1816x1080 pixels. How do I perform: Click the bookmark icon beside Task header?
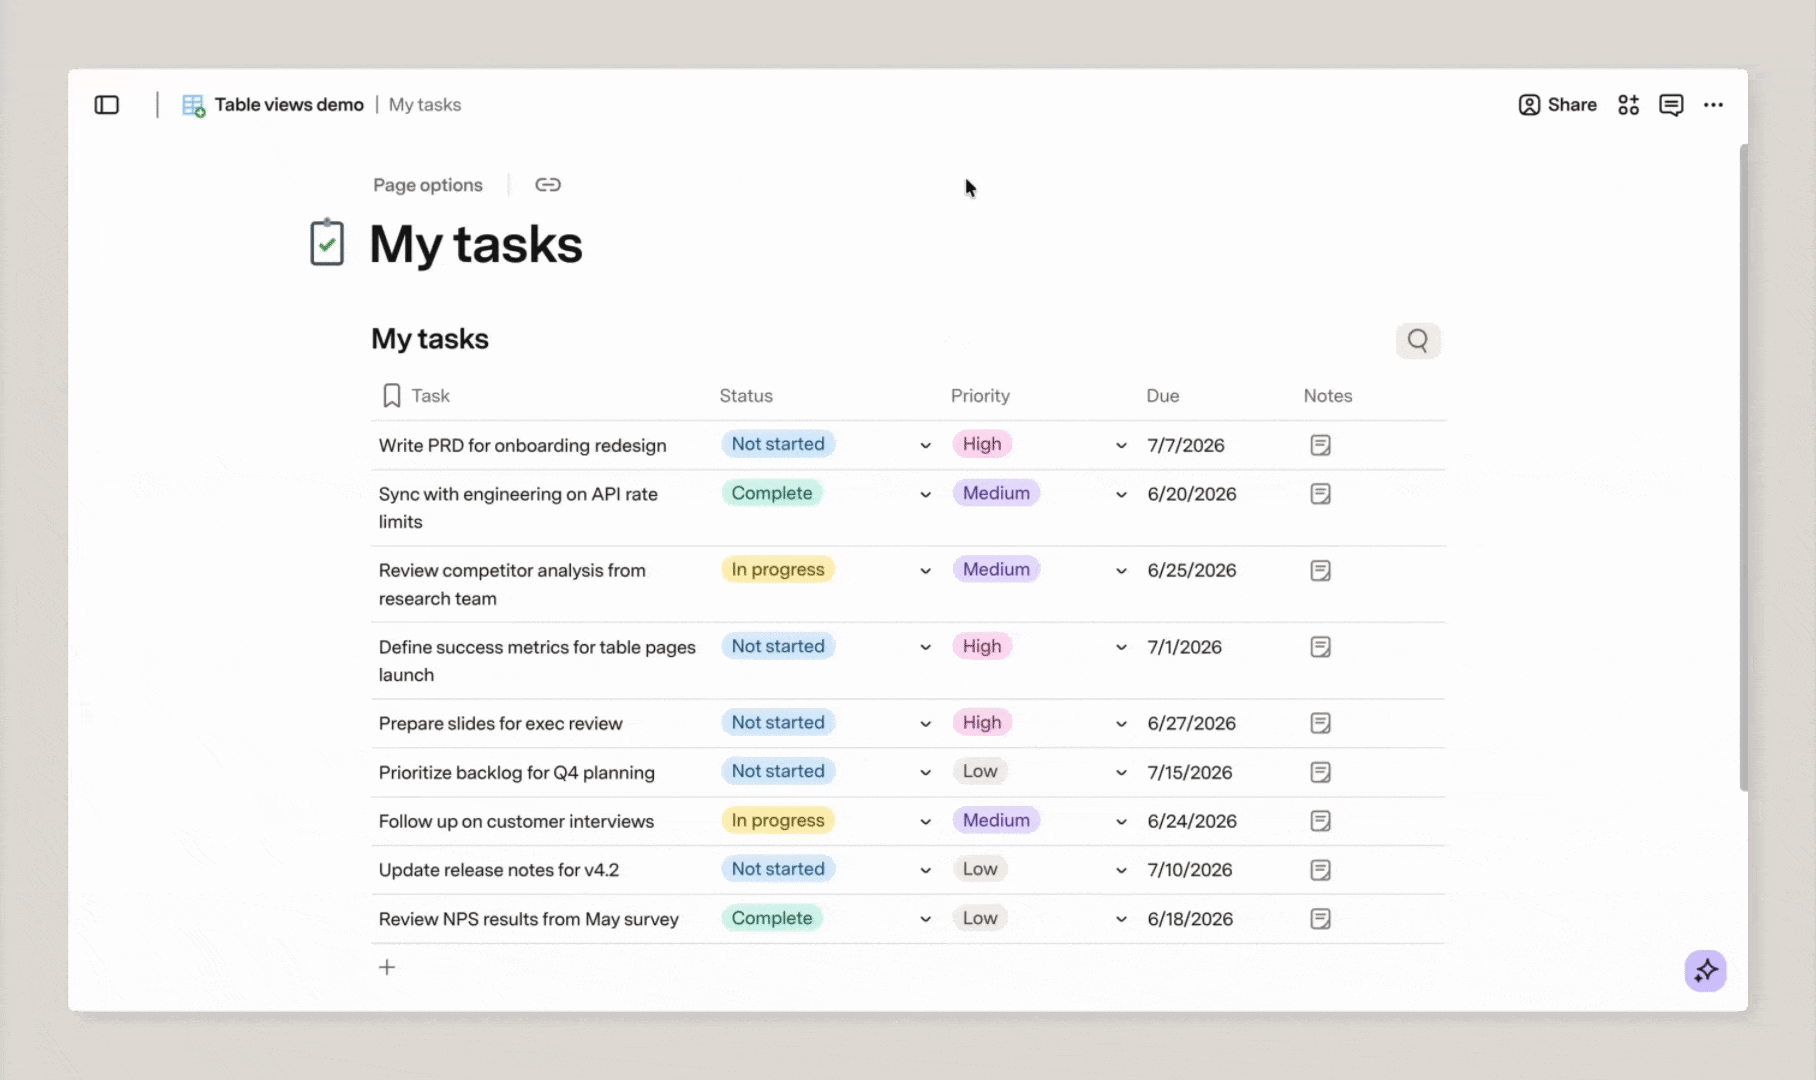392,396
